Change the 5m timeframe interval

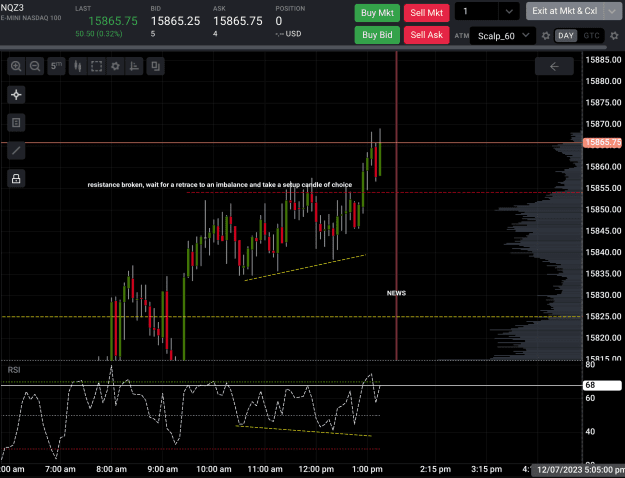point(56,66)
